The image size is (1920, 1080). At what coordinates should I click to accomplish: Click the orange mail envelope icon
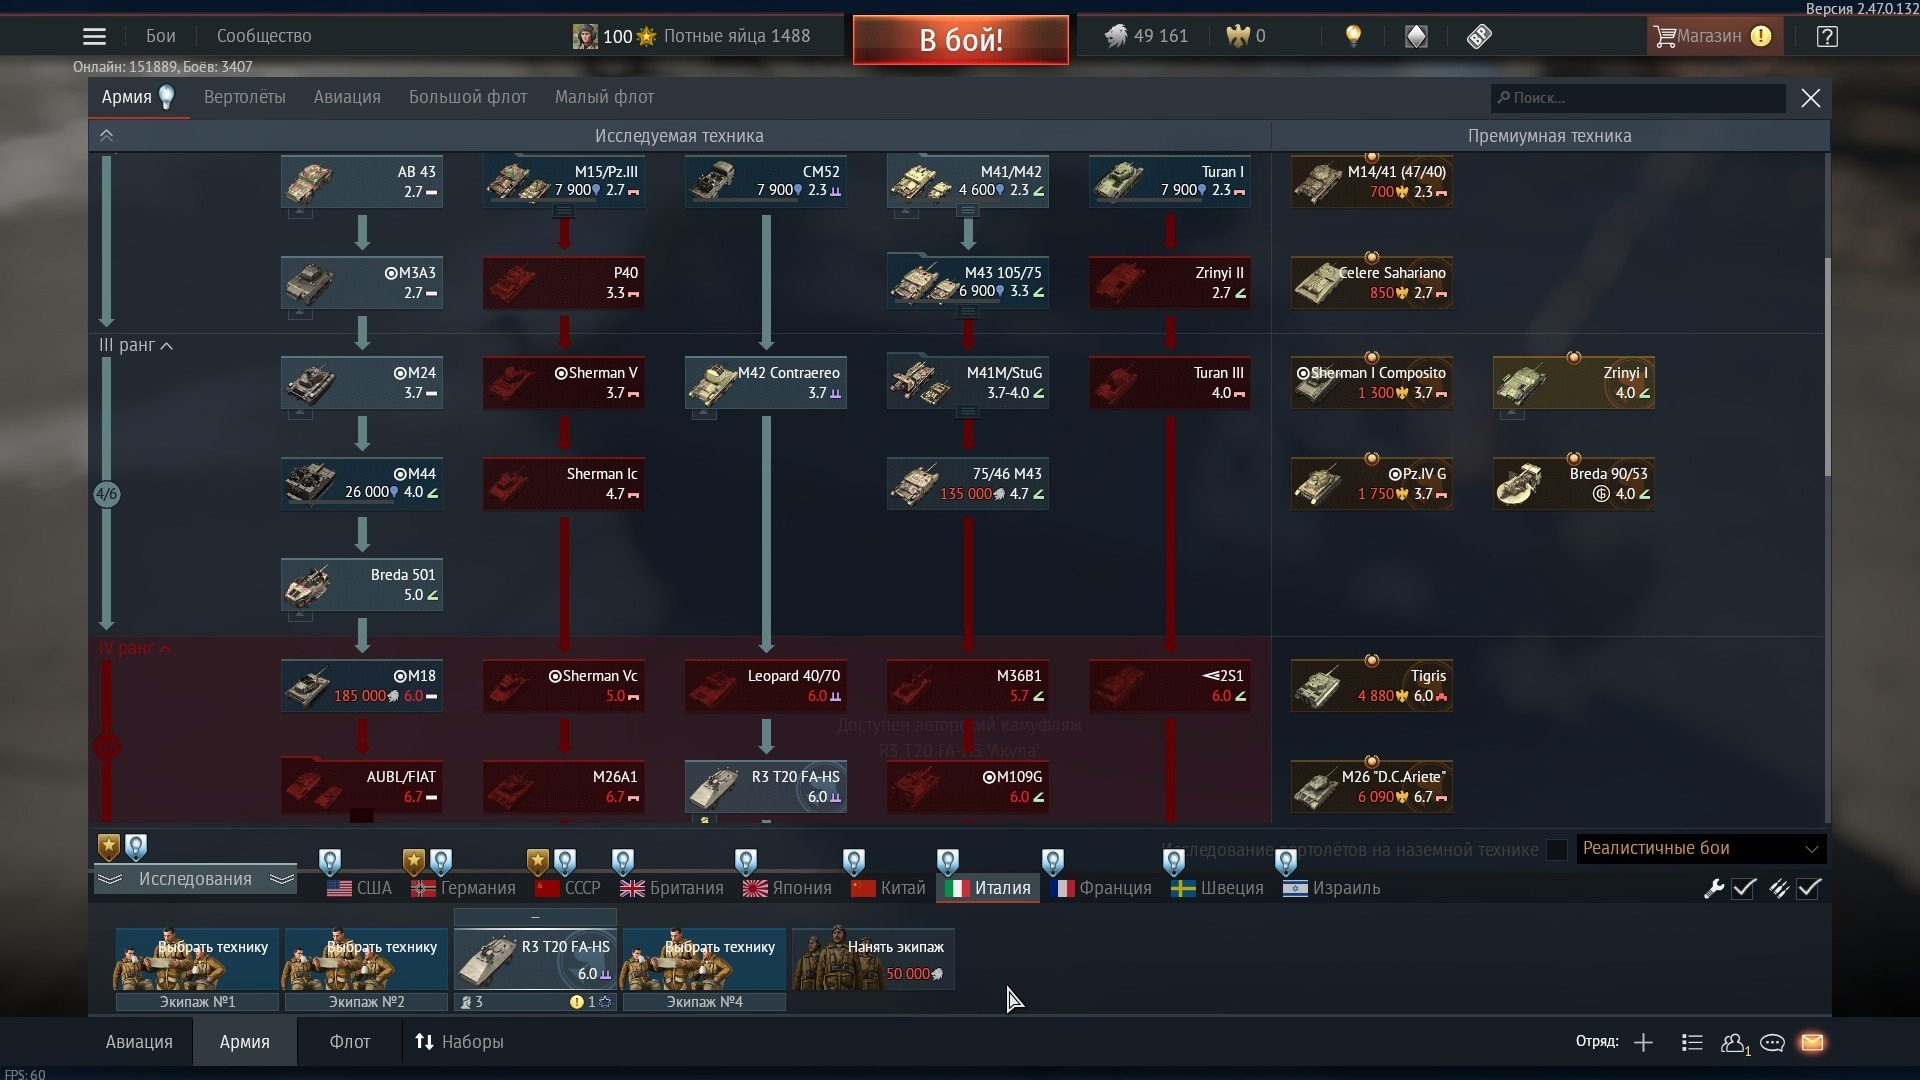pos(1812,1043)
